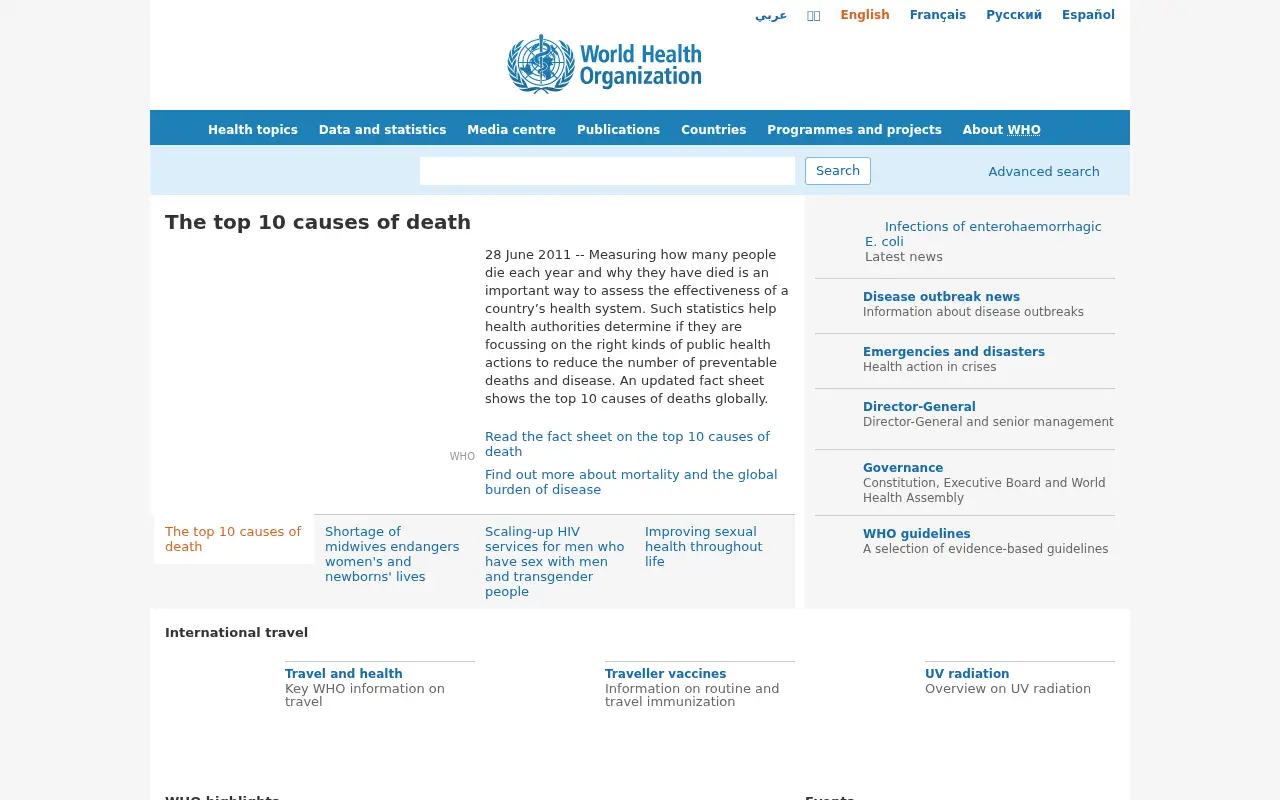Viewport: 1280px width, 800px height.
Task: Open About WHO menu item
Action: 1001,130
